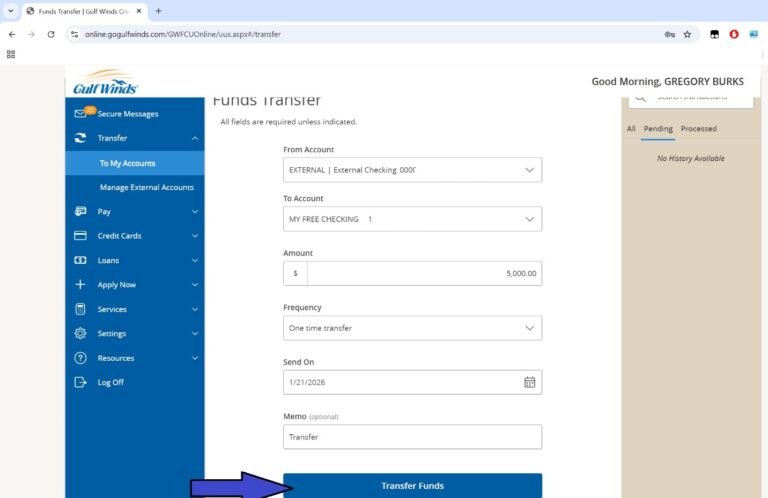Image resolution: width=768 pixels, height=498 pixels.
Task: Click into the Memo text field
Action: point(412,437)
